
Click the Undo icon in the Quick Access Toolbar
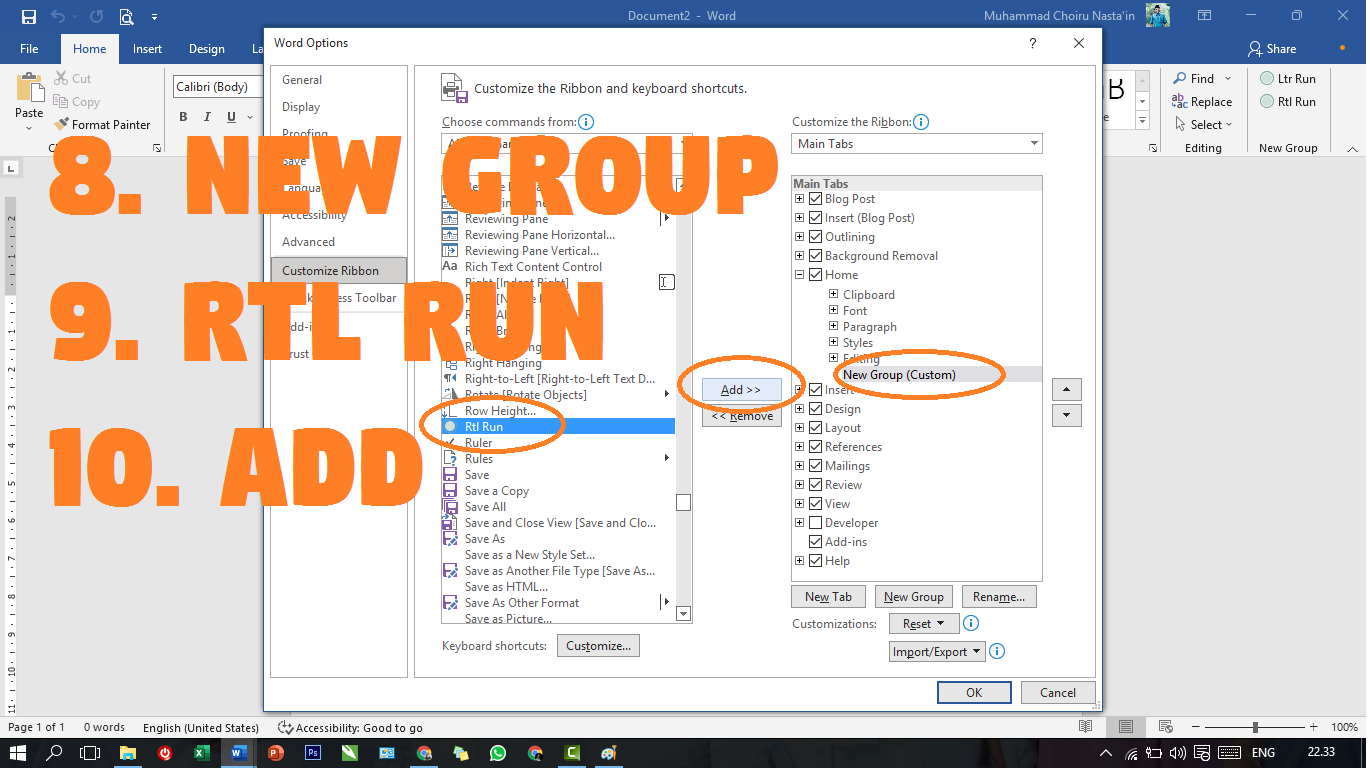coord(58,16)
